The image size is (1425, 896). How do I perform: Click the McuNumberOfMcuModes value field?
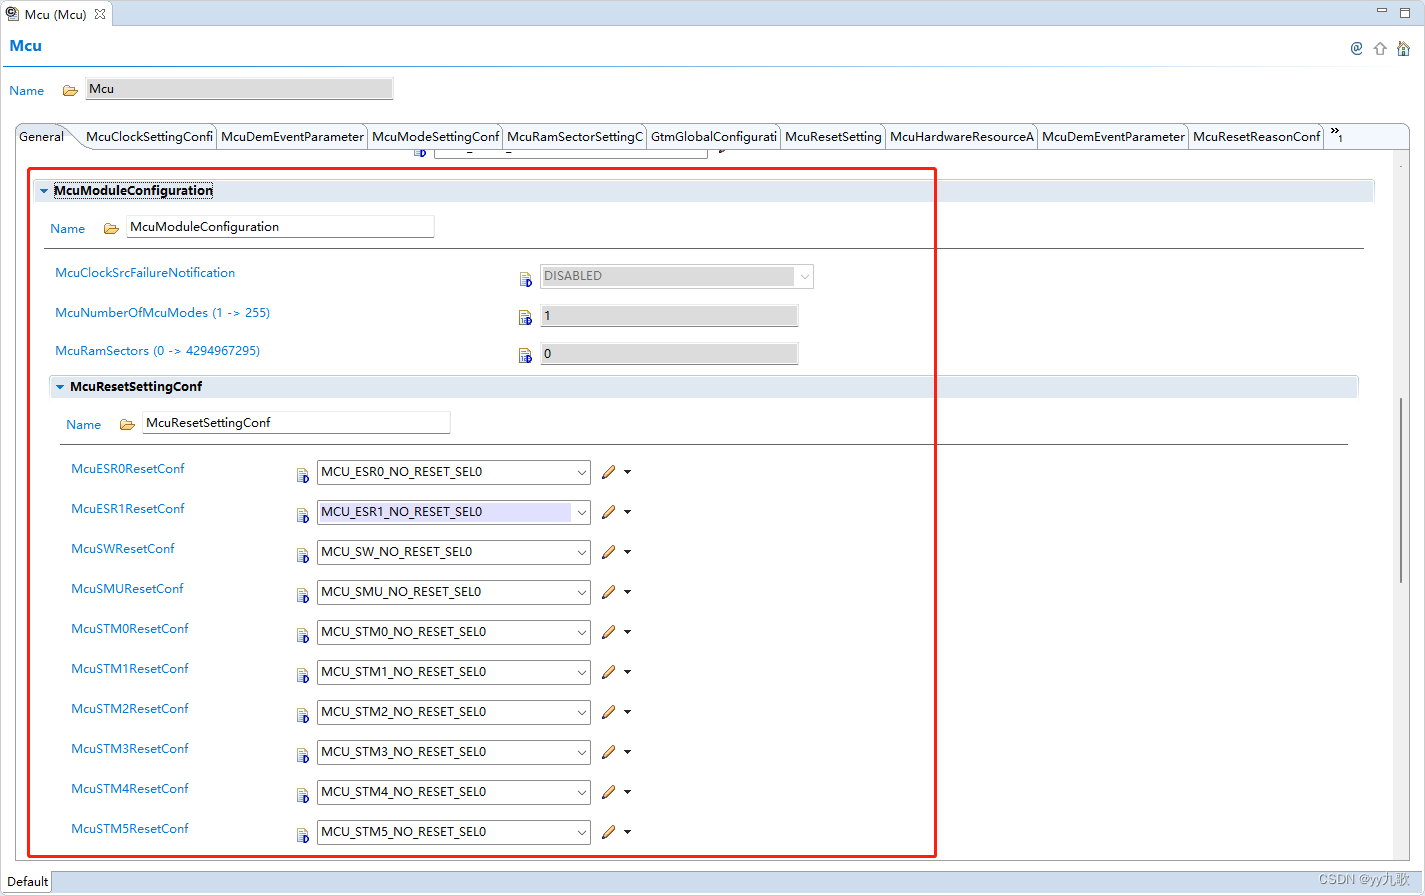(669, 316)
